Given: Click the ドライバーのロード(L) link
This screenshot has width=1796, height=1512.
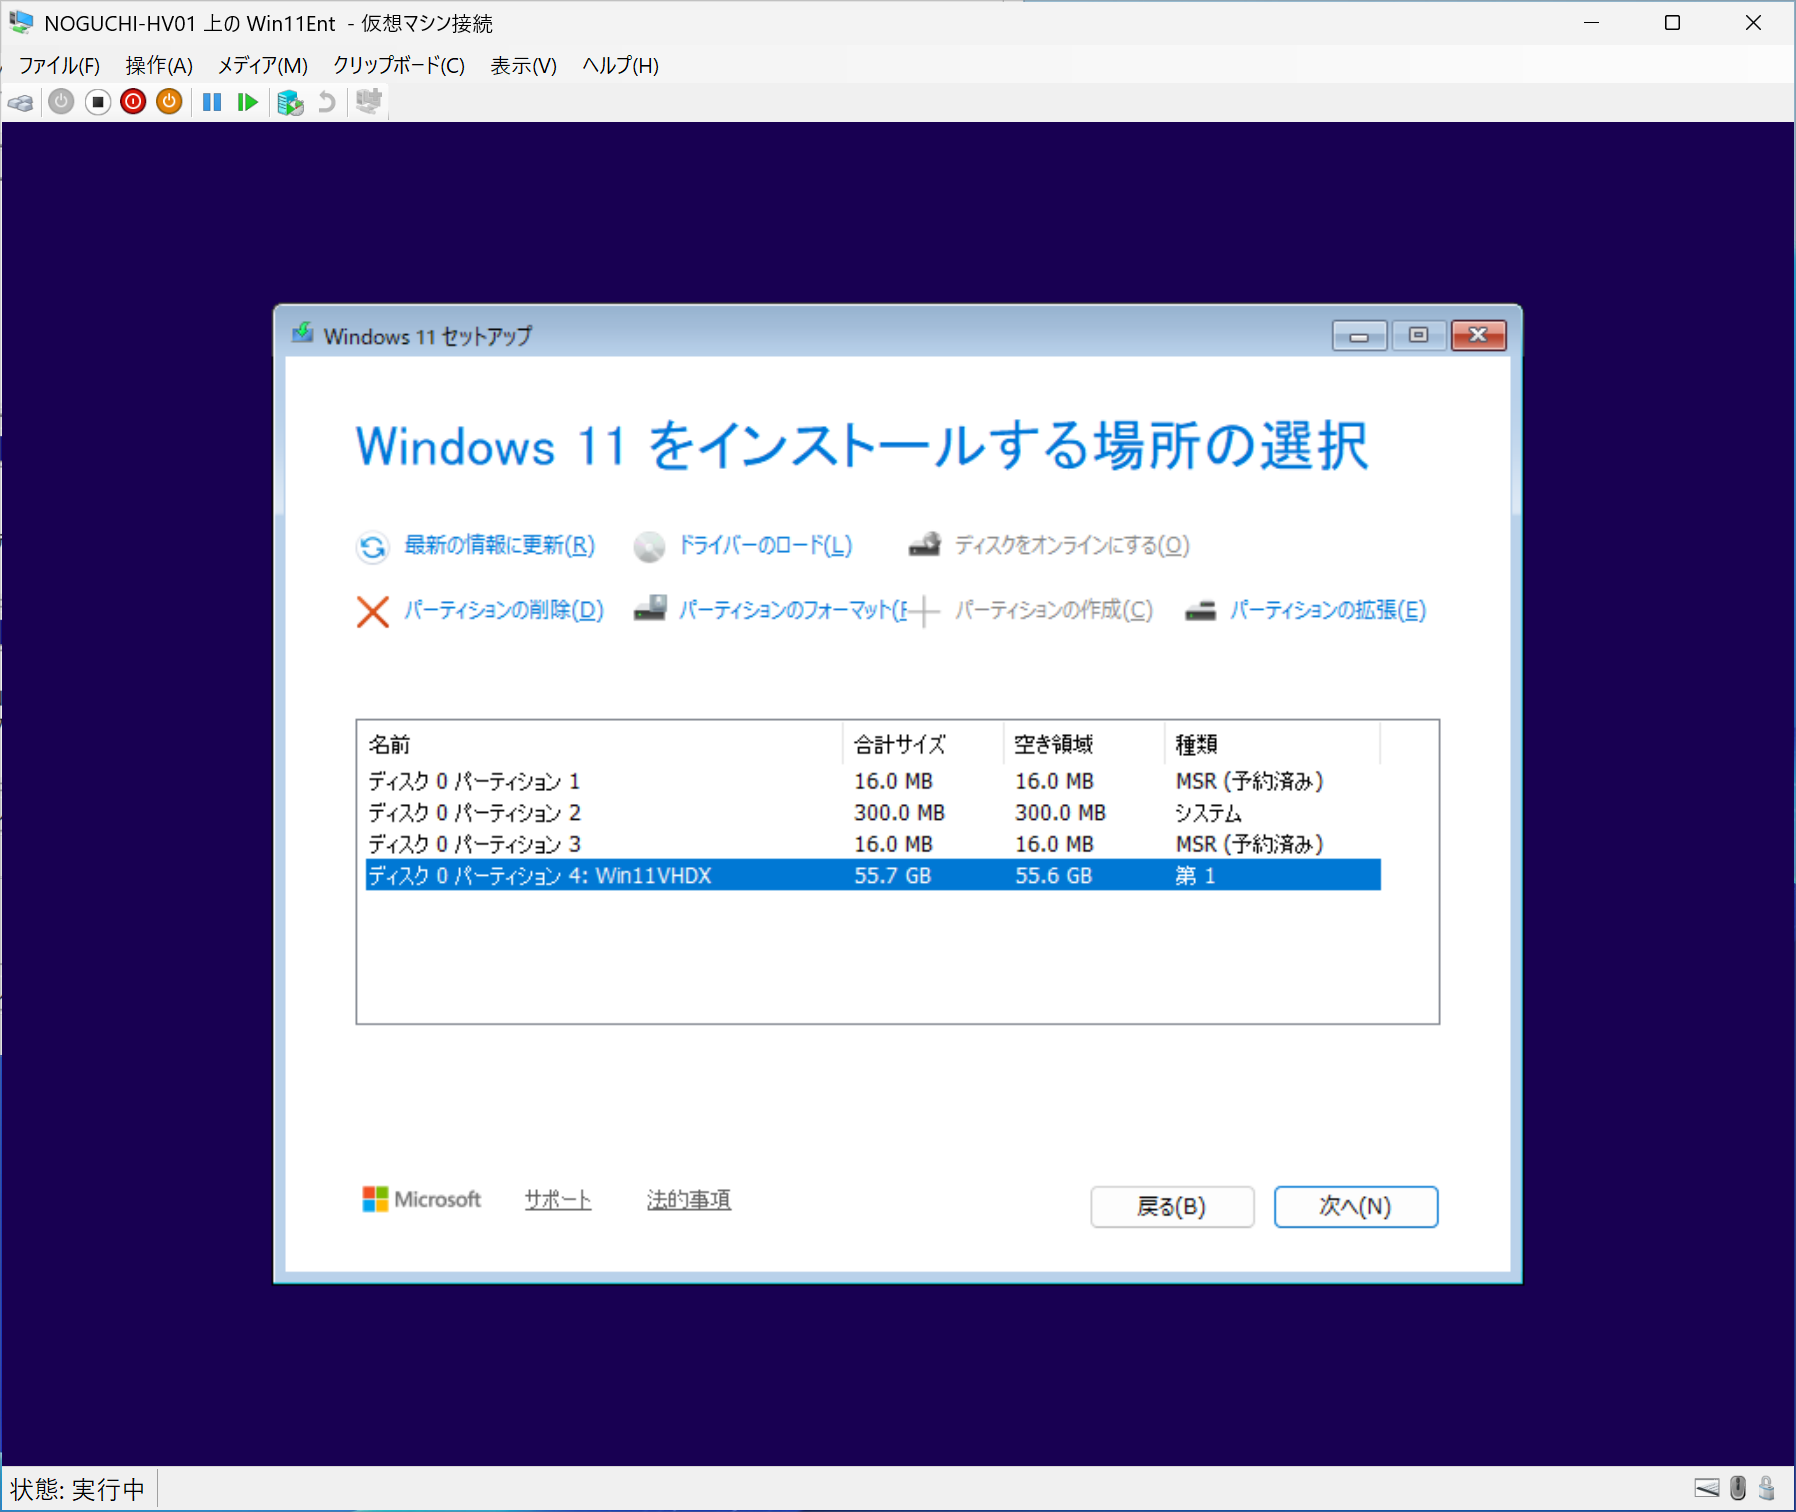Looking at the screenshot, I should 765,545.
